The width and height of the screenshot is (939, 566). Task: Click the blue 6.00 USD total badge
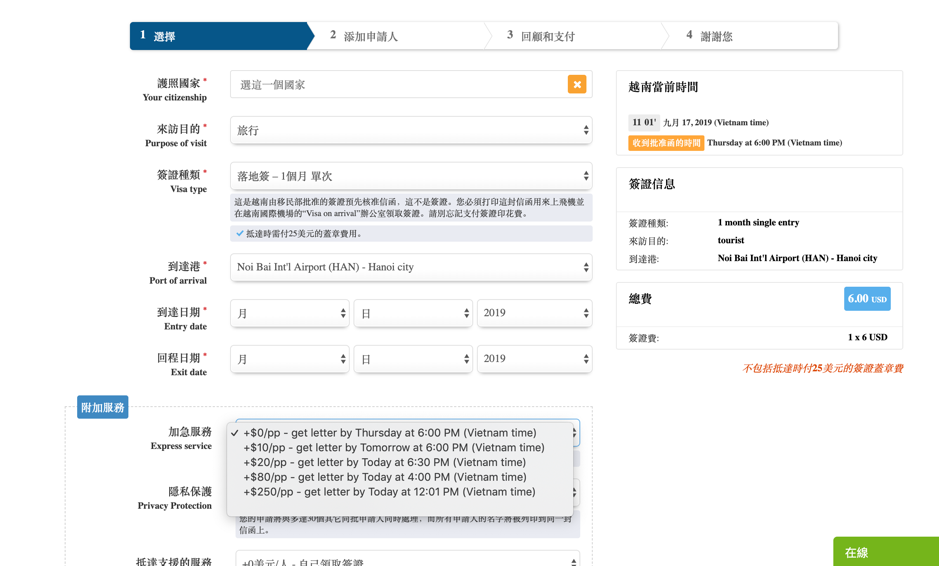coord(867,299)
